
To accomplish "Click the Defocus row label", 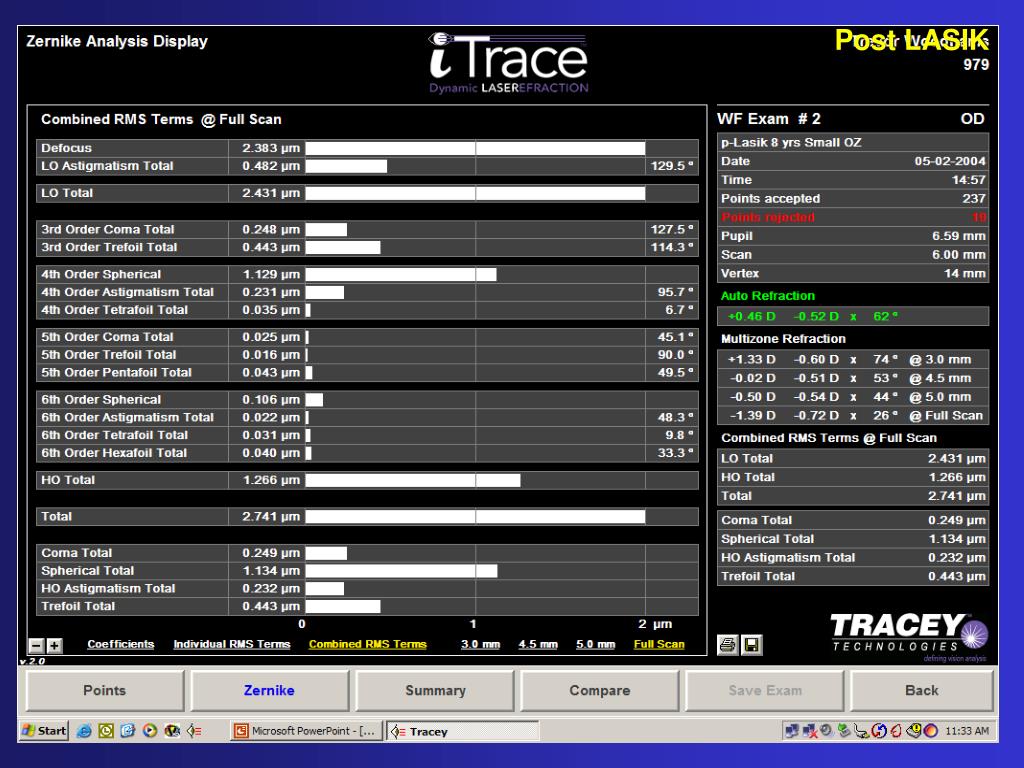I will (x=66, y=148).
